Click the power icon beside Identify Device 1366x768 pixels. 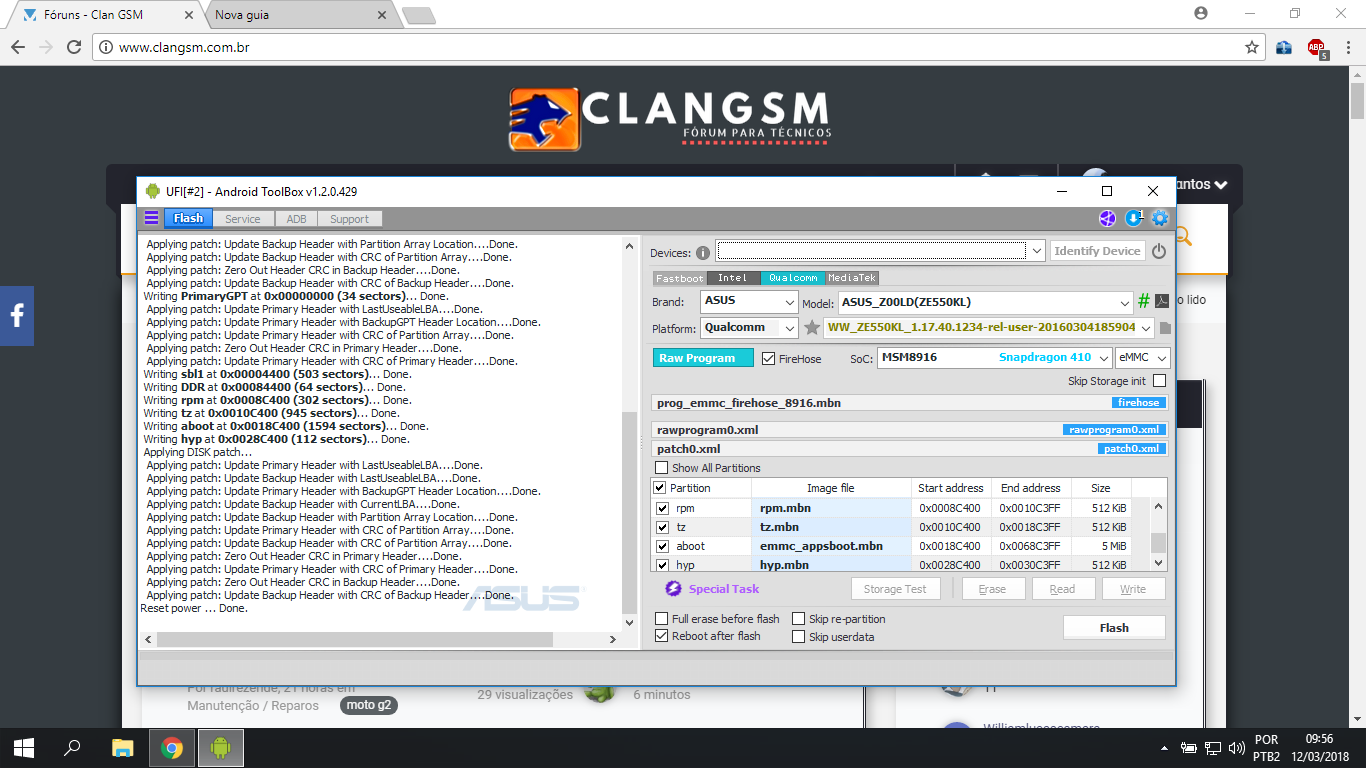pyautogui.click(x=1159, y=251)
